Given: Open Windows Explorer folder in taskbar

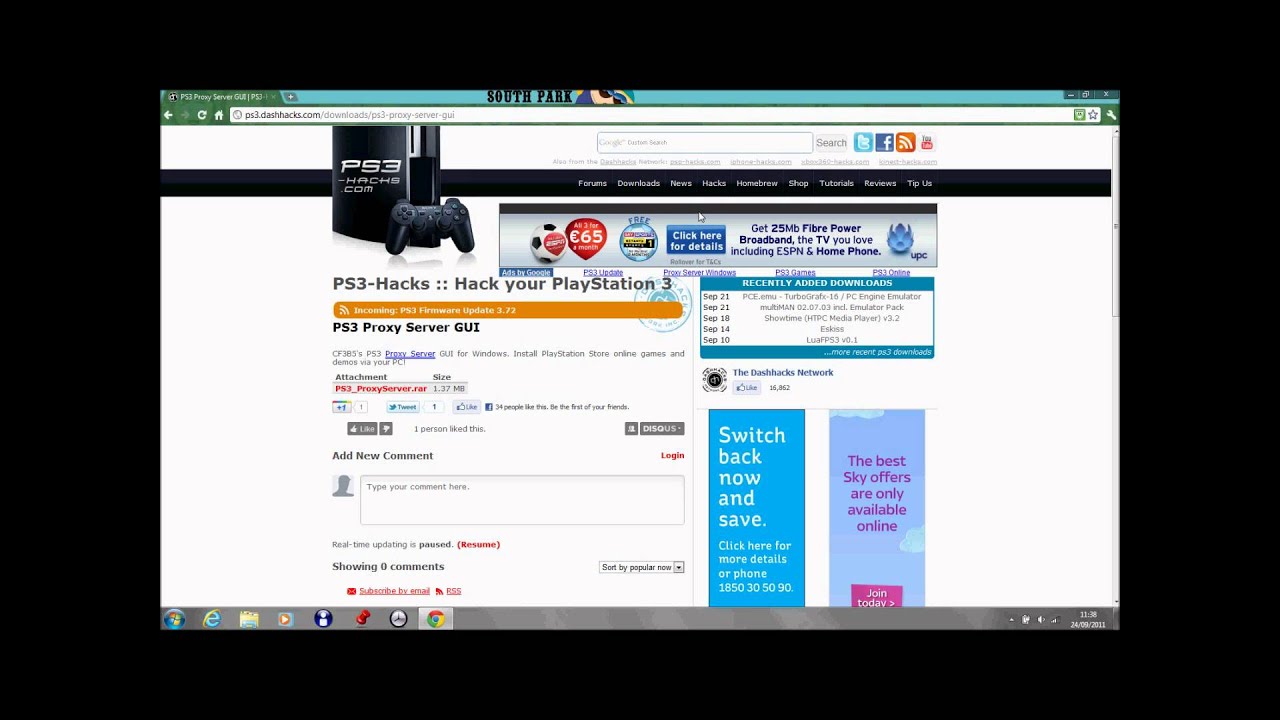Looking at the screenshot, I should (249, 619).
